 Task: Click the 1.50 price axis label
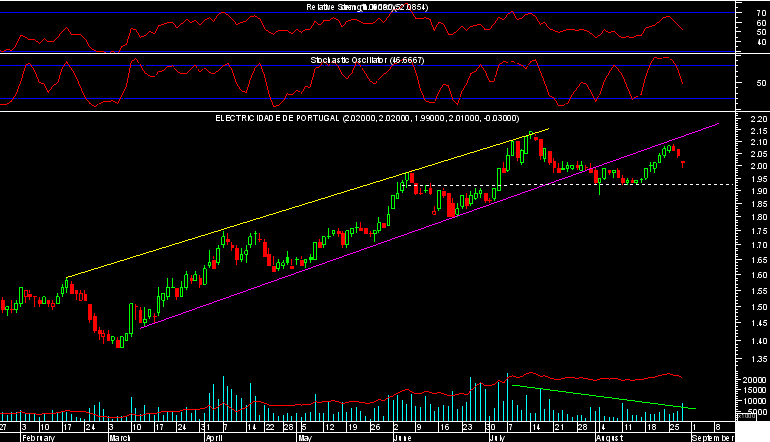(759, 307)
